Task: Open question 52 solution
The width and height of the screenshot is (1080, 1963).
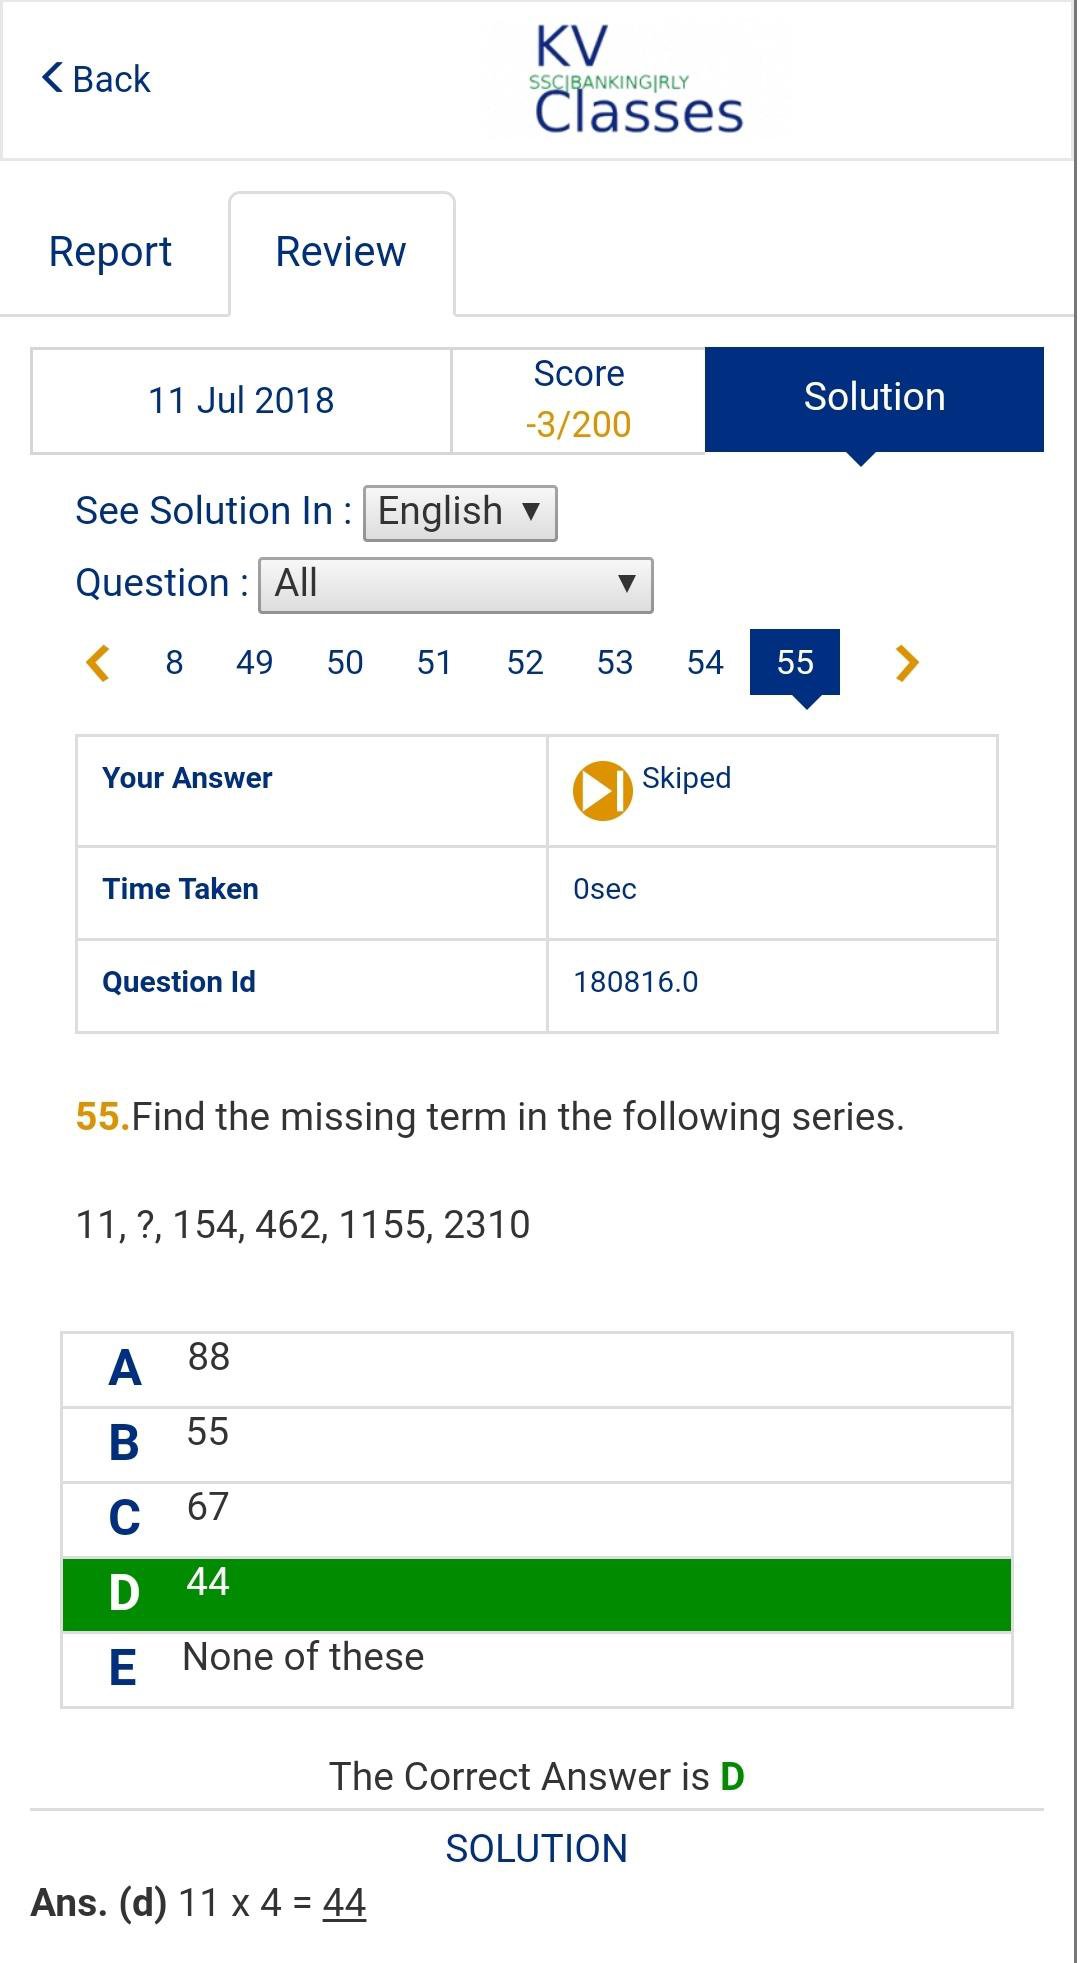Action: point(525,663)
